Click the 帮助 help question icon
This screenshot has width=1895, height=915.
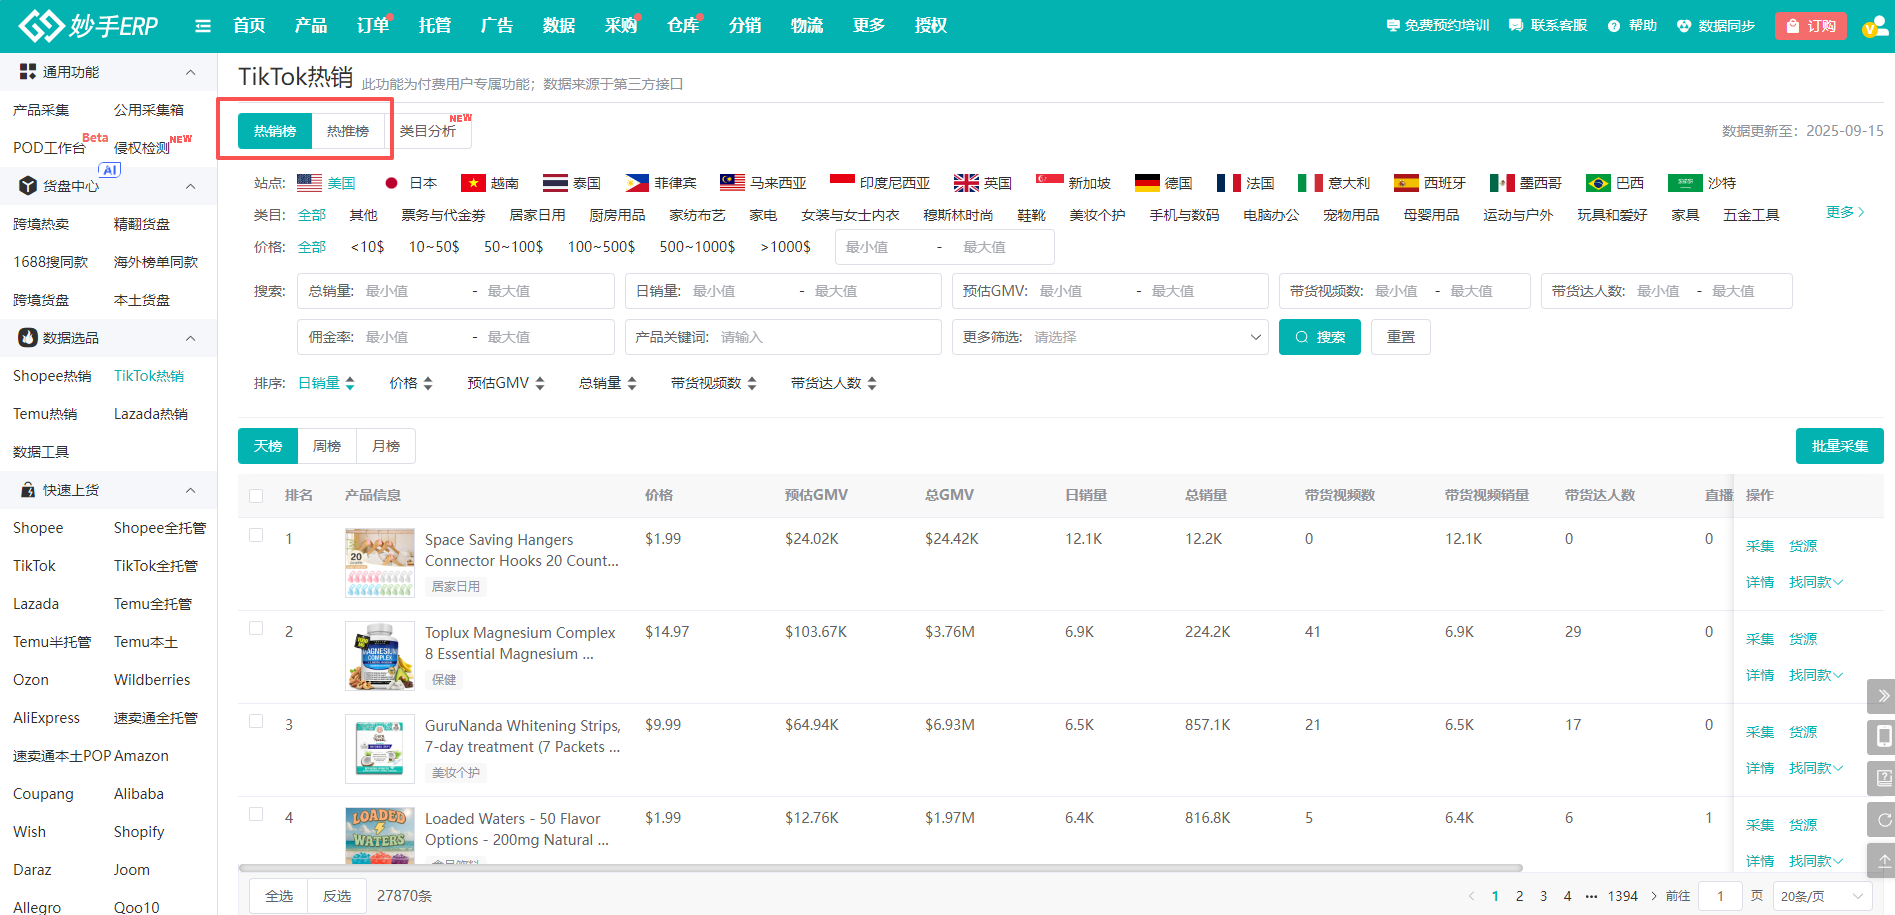pos(1613,26)
